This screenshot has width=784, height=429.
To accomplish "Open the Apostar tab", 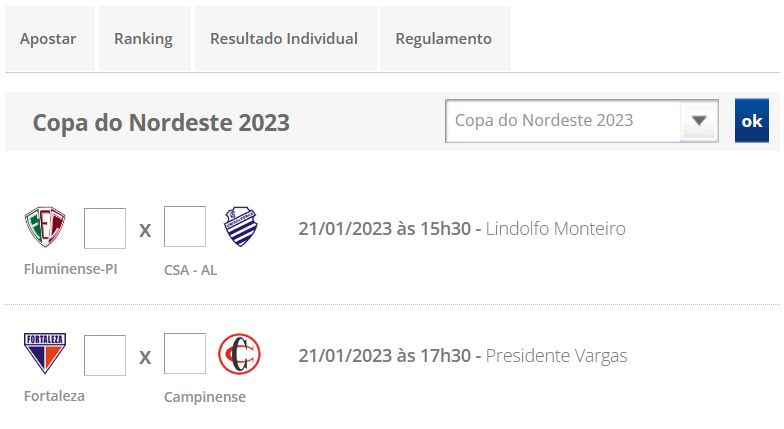I will point(48,39).
